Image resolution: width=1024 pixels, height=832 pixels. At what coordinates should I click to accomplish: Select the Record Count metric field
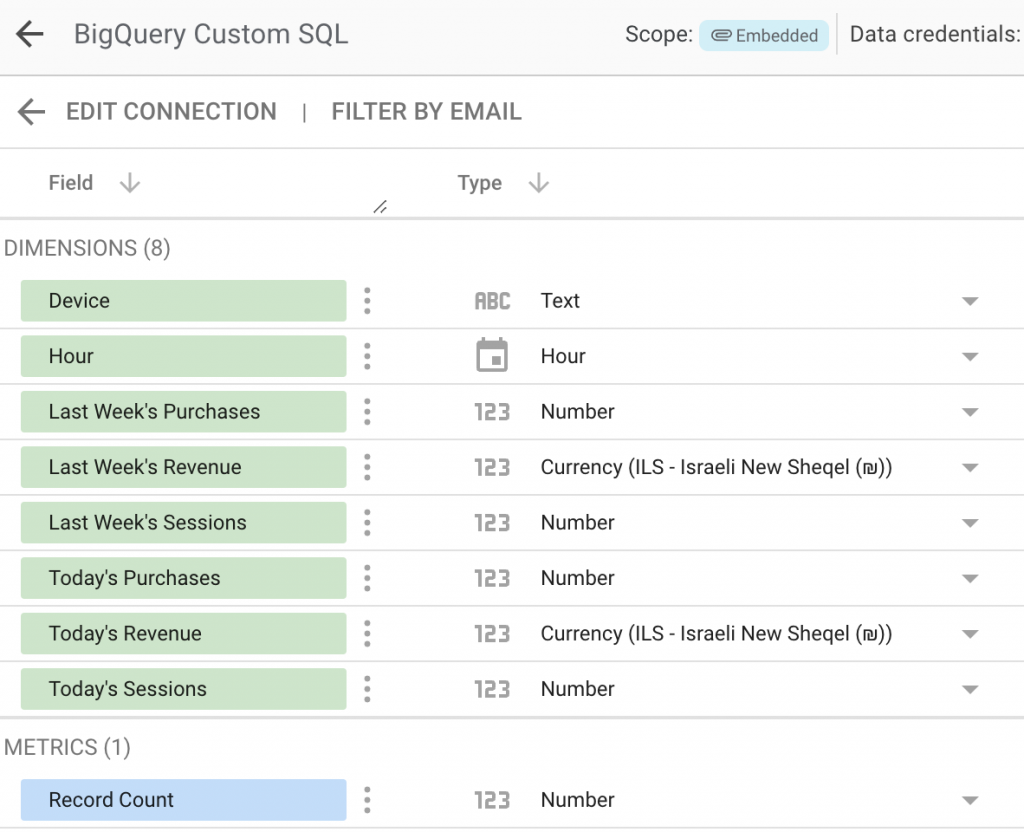coord(184,801)
